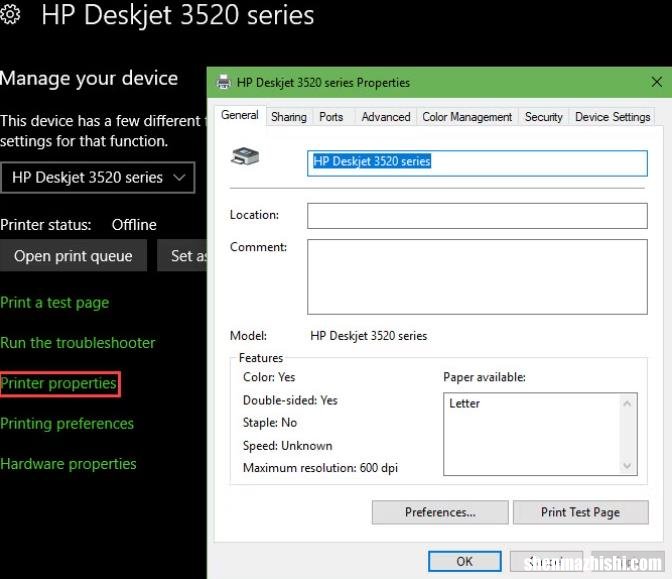The image size is (672, 579).
Task: Open the Security tab
Action: point(543,117)
